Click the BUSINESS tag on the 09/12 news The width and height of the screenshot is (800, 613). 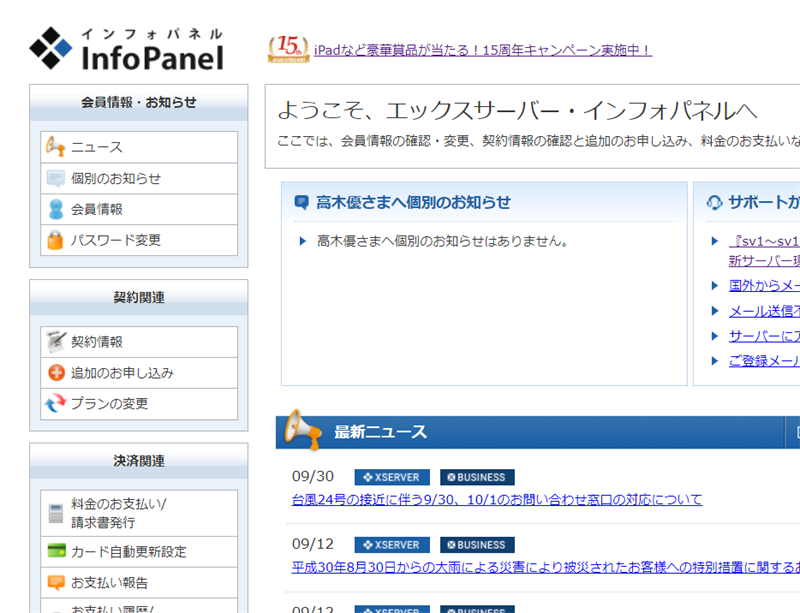pos(477,545)
